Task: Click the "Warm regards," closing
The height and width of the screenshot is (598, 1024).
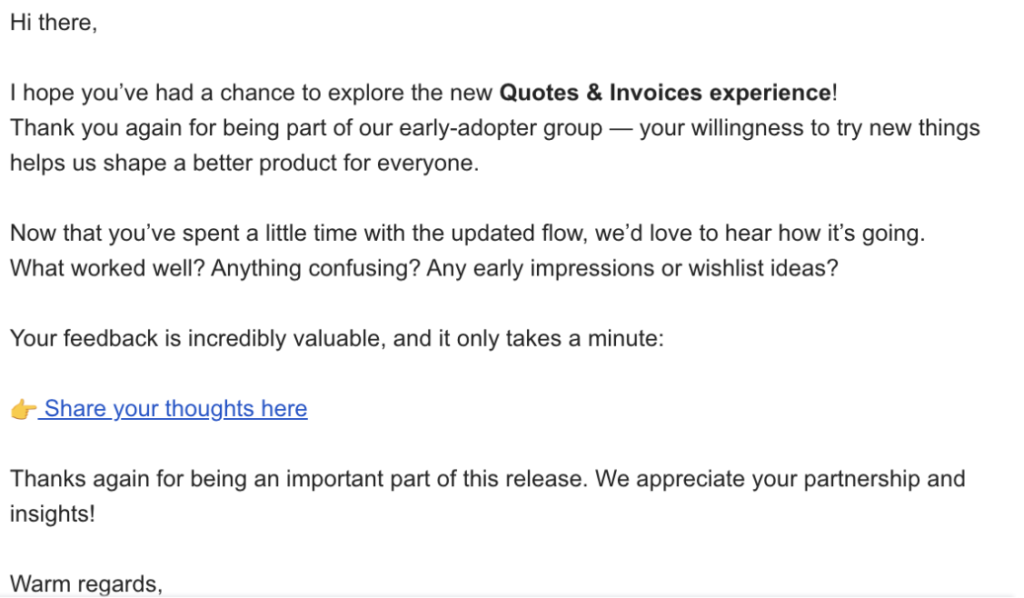Action: pos(86,583)
